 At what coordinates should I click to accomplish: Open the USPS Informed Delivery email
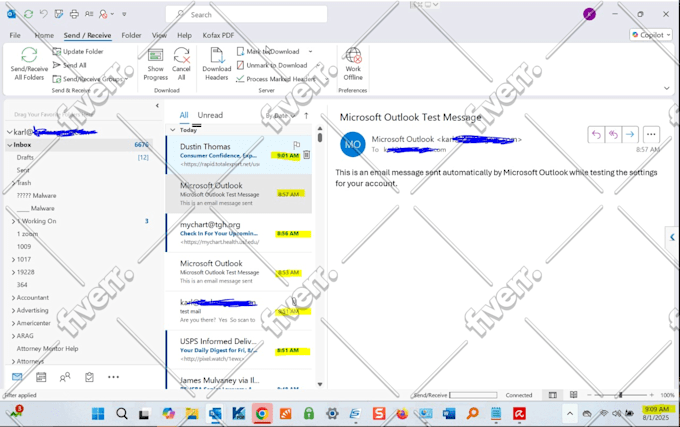[x=239, y=350]
